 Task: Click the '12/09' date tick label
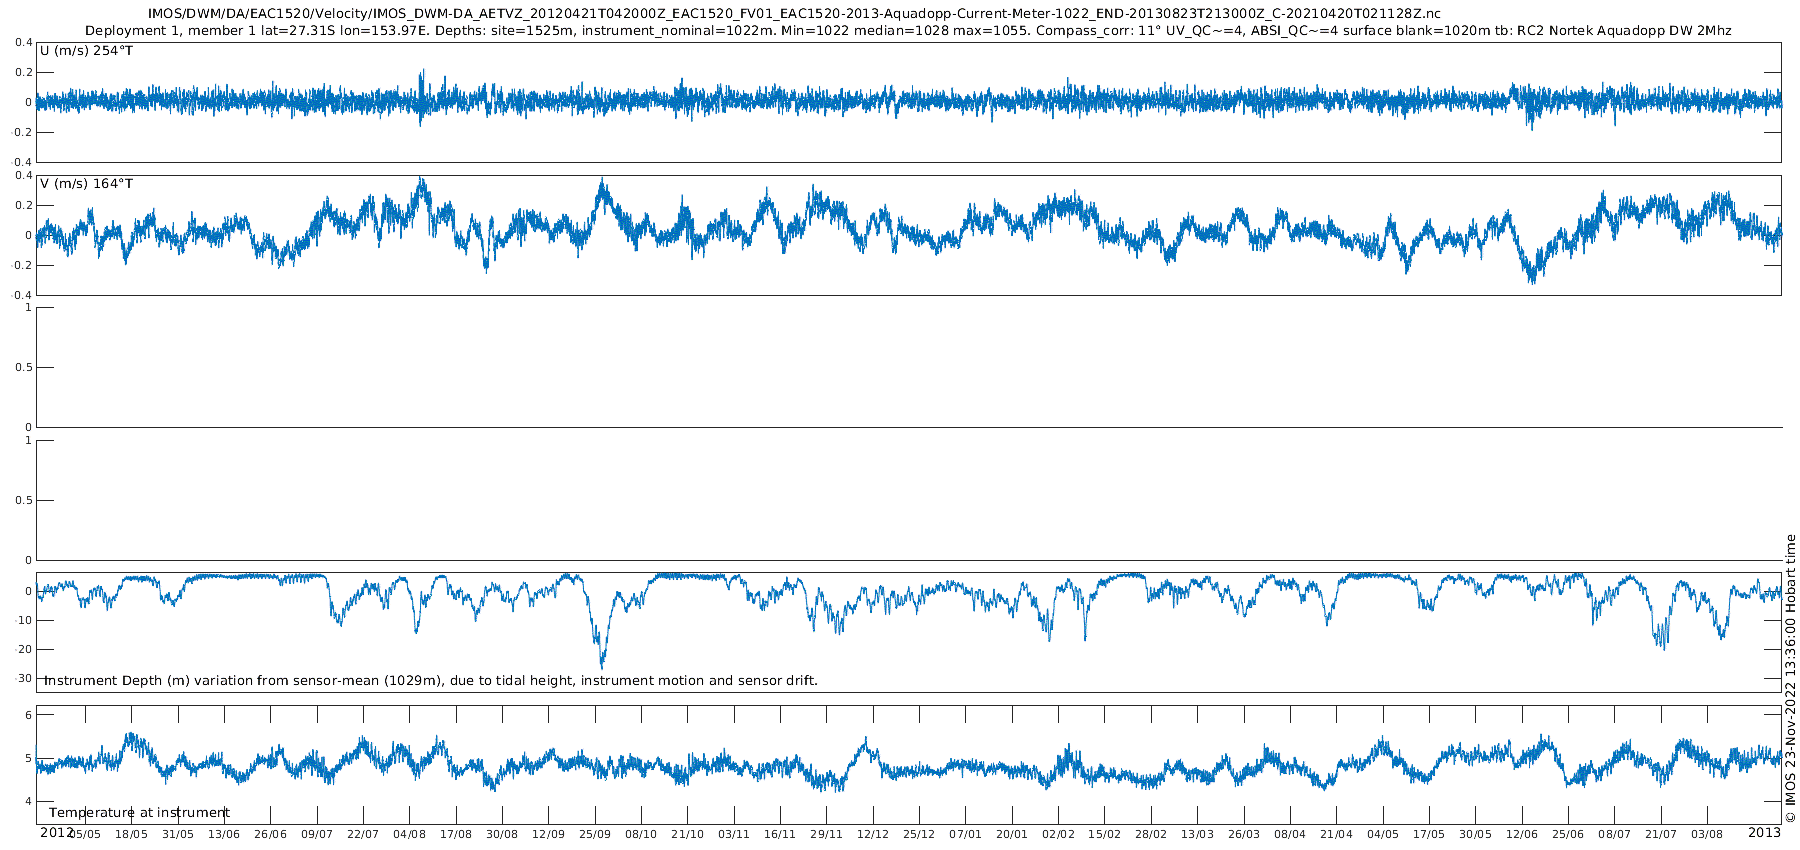click(548, 834)
